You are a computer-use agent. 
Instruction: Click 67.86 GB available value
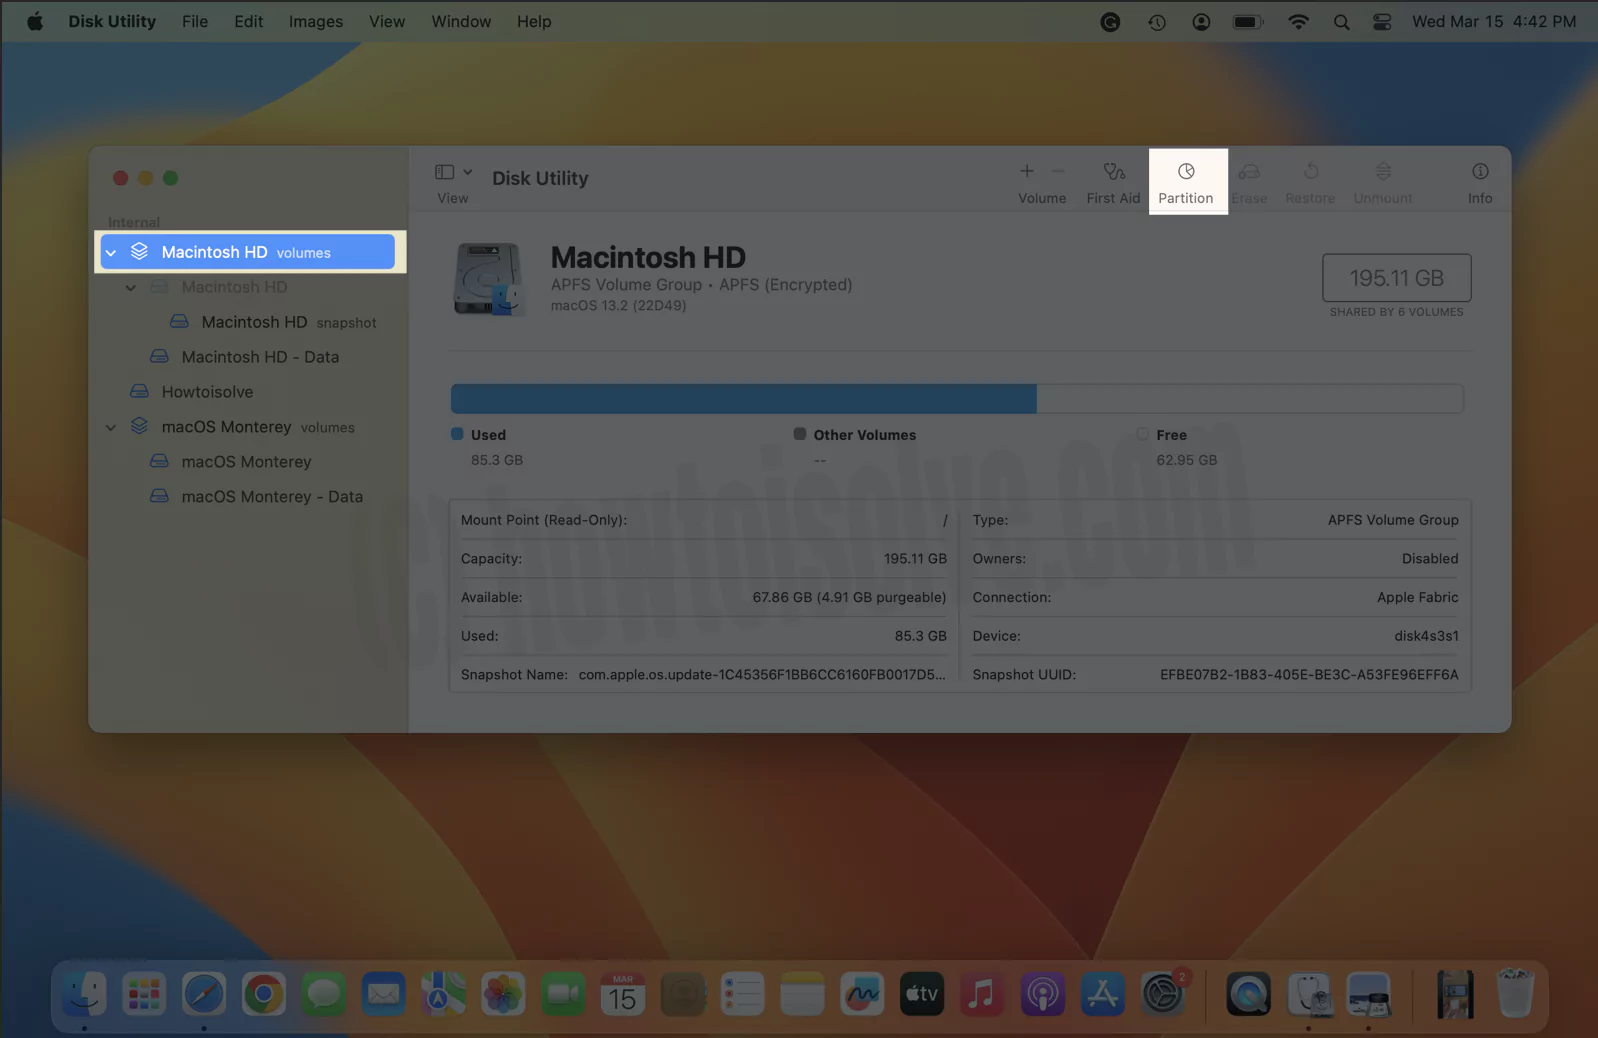[849, 597]
